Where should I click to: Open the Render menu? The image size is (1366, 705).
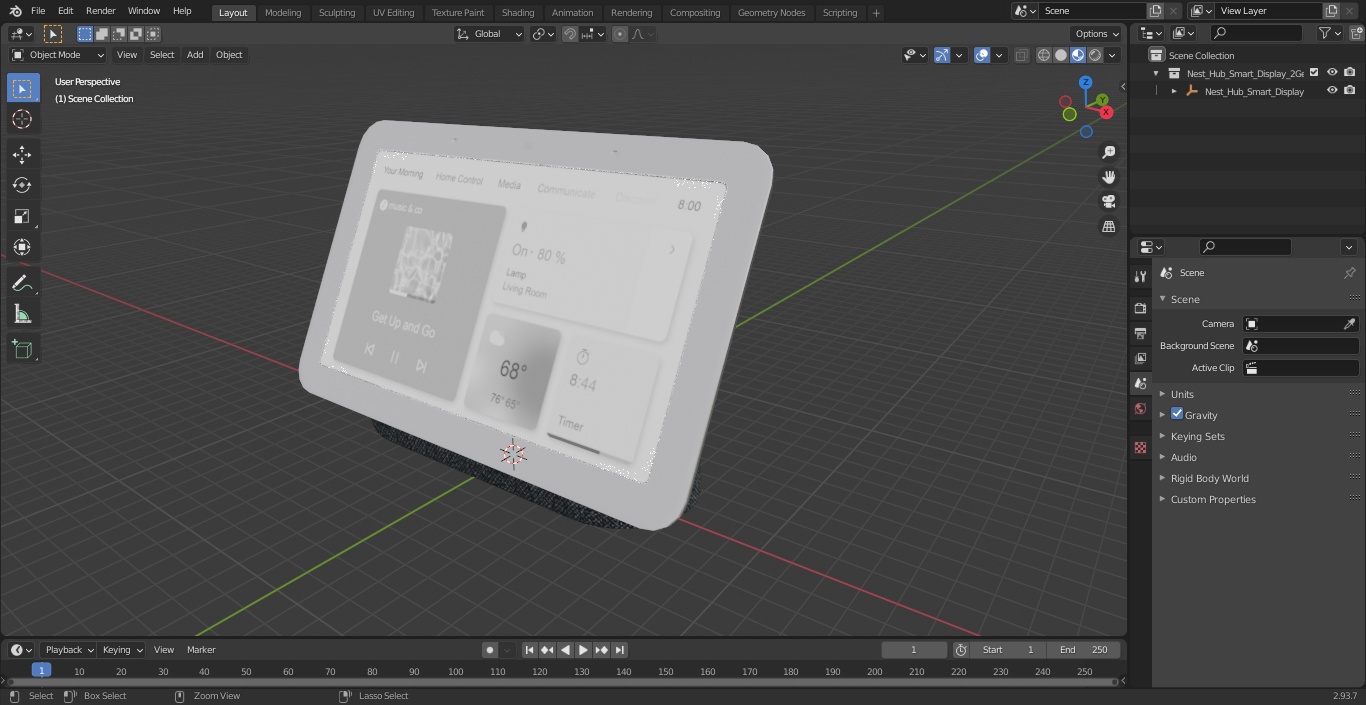101,11
